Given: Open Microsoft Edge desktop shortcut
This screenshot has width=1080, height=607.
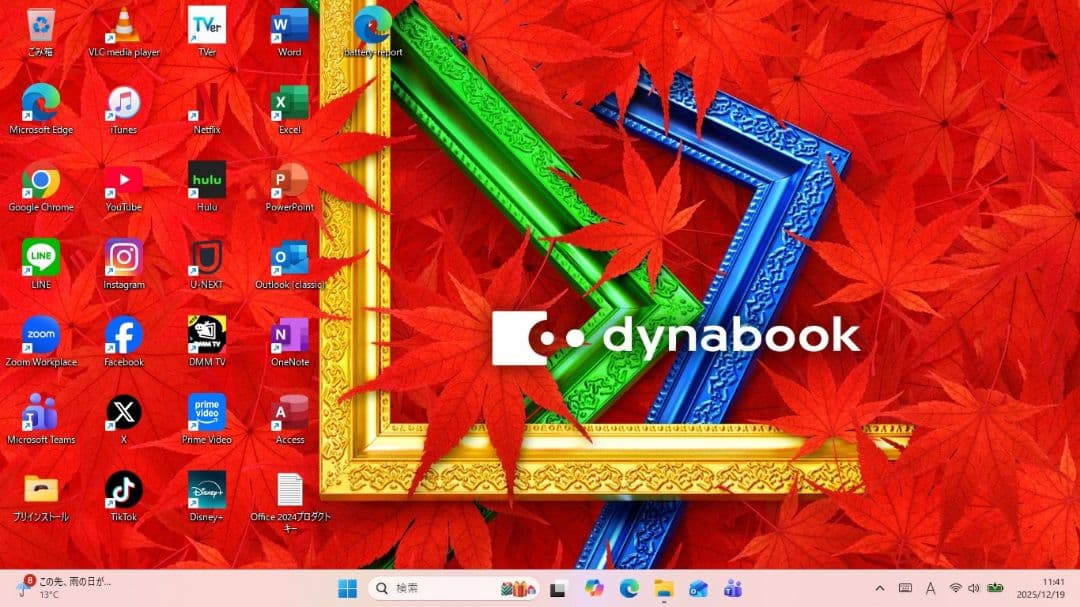Looking at the screenshot, I should [41, 109].
